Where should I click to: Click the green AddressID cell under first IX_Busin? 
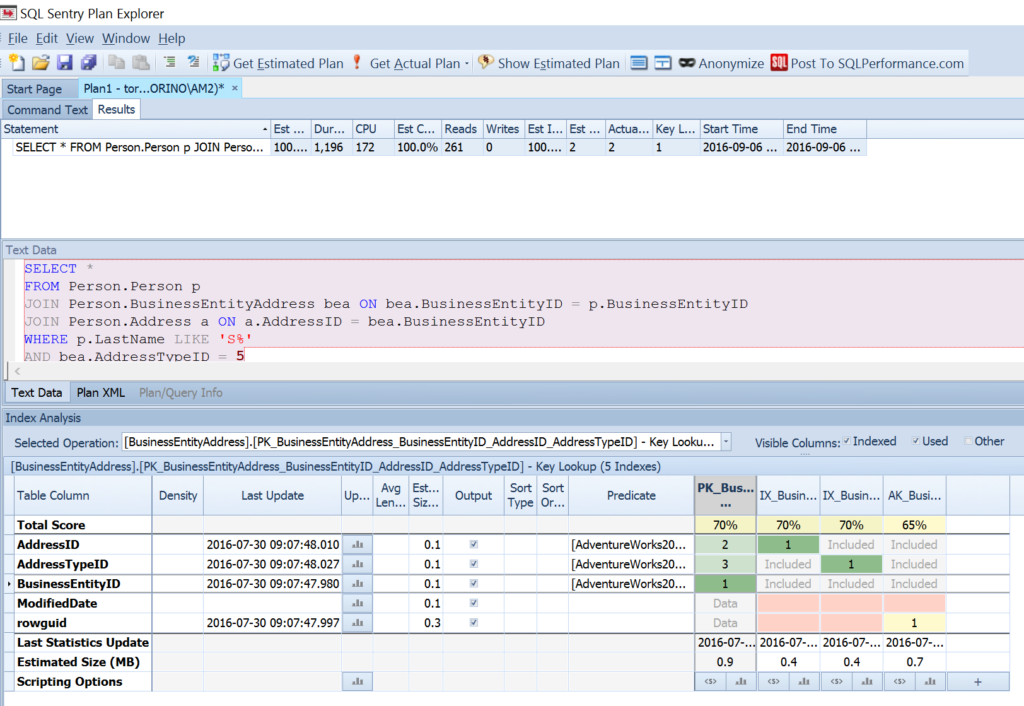[788, 545]
